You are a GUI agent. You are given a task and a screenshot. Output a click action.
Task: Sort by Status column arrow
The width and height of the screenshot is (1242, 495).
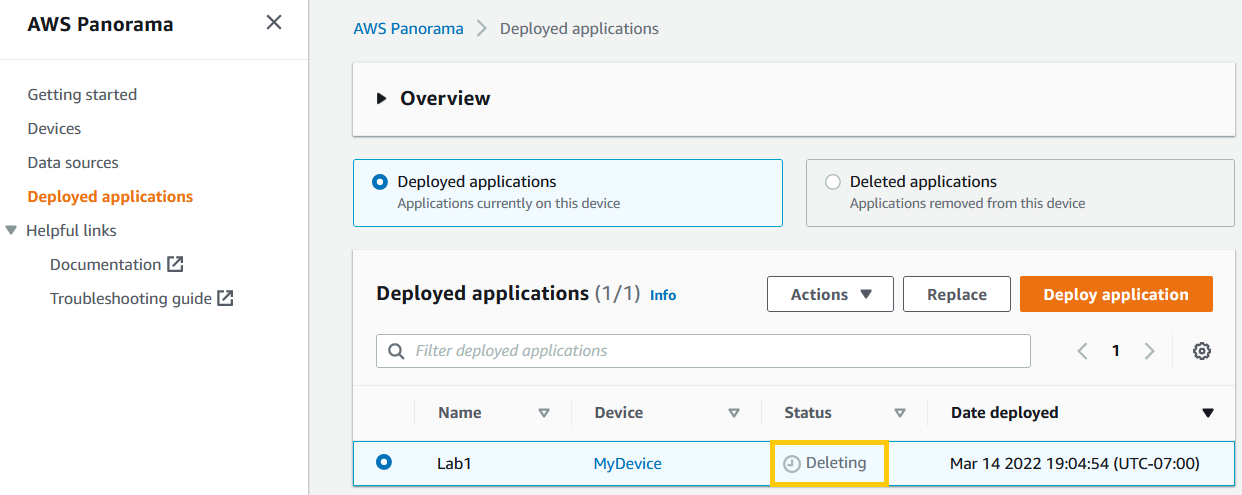[900, 412]
